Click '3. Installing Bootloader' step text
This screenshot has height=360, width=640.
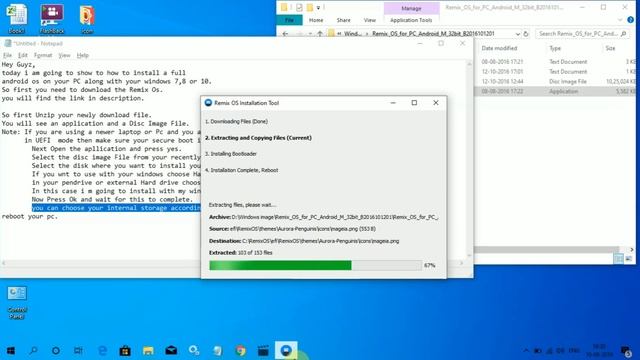[x=231, y=154]
